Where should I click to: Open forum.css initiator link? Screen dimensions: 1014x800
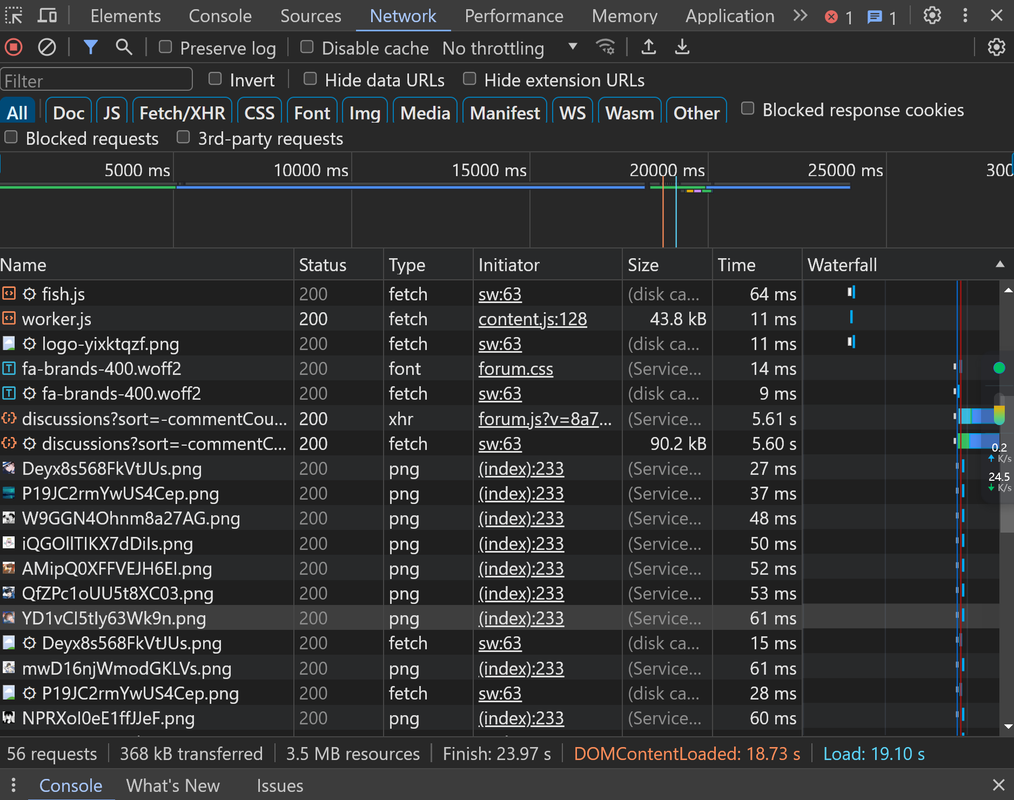coord(515,369)
